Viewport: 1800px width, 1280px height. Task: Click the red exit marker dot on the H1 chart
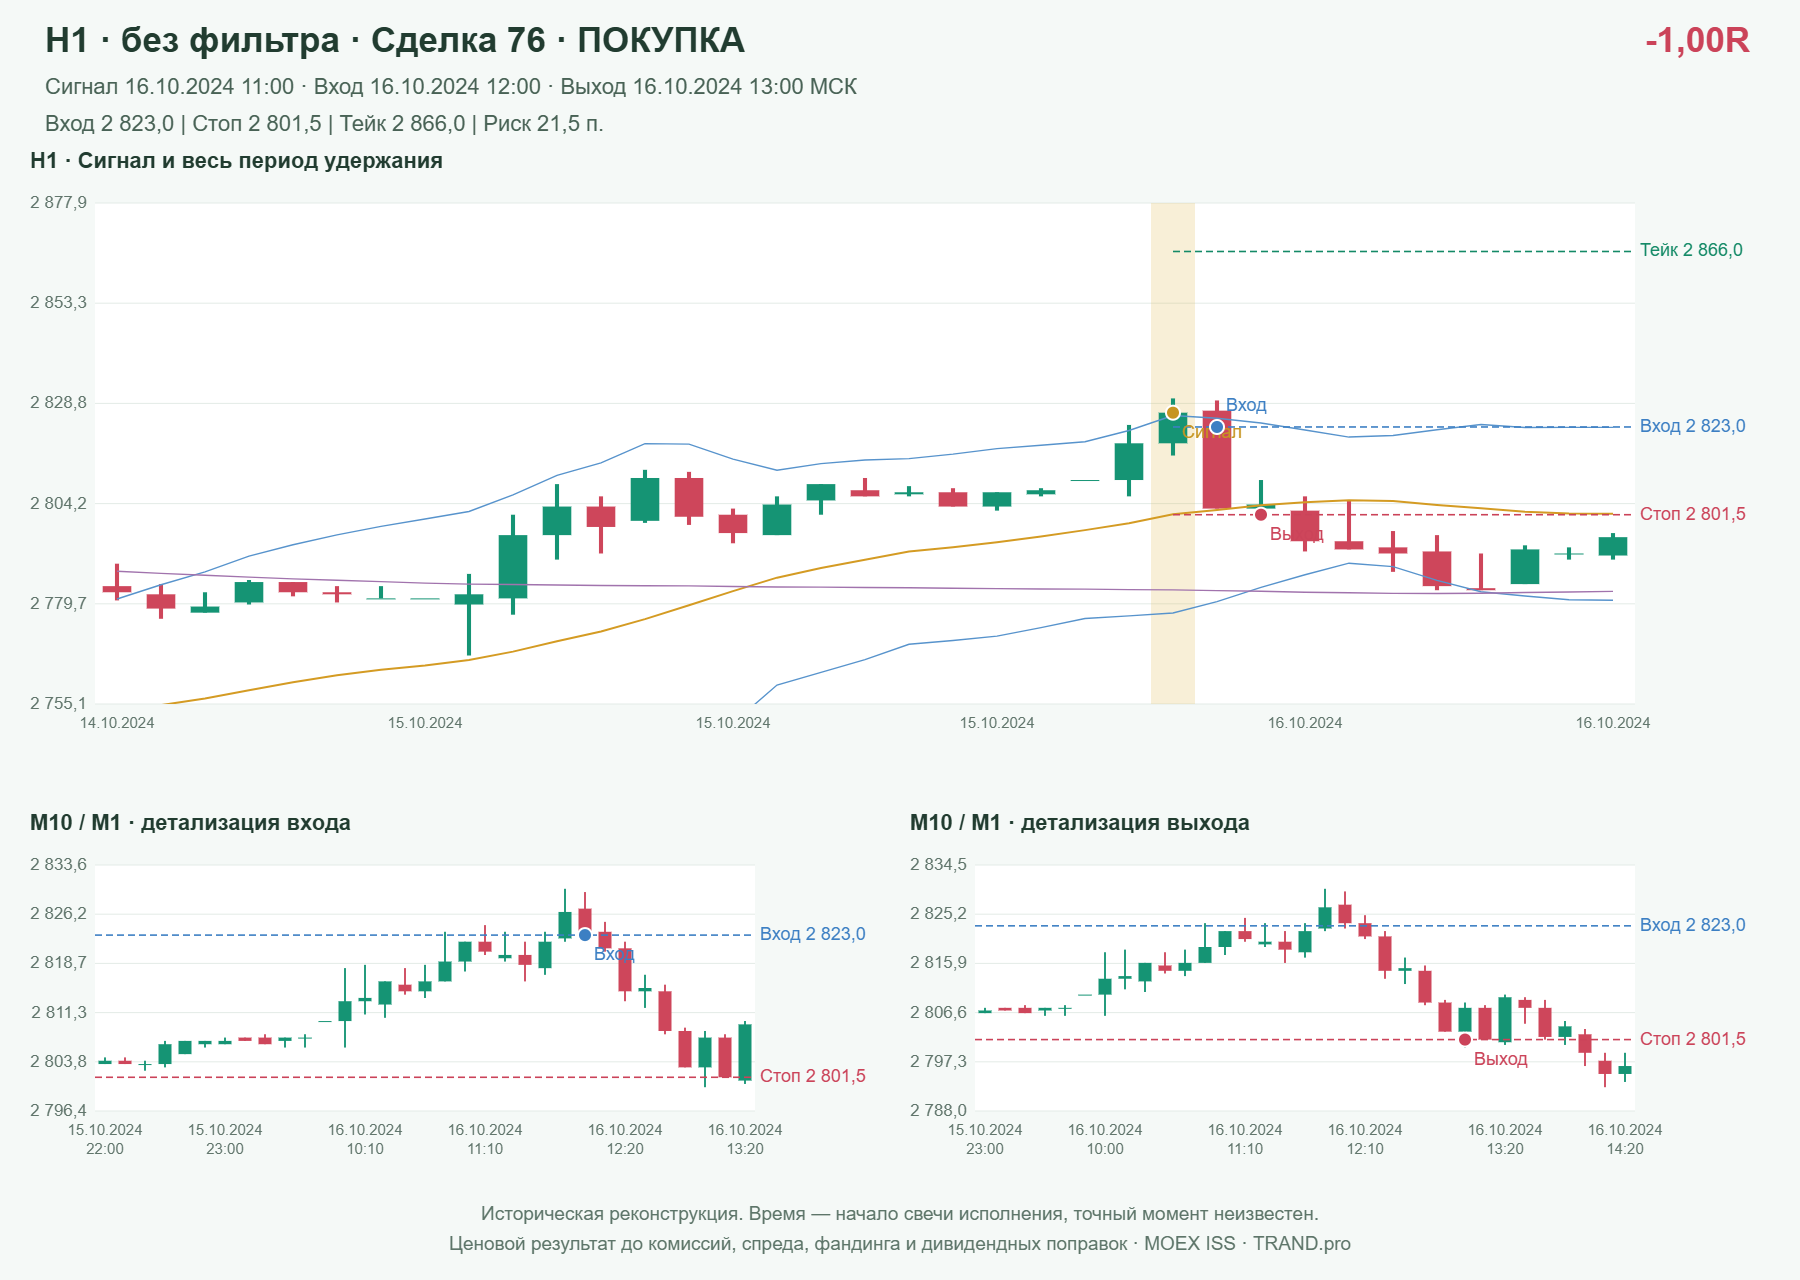pyautogui.click(x=1261, y=514)
